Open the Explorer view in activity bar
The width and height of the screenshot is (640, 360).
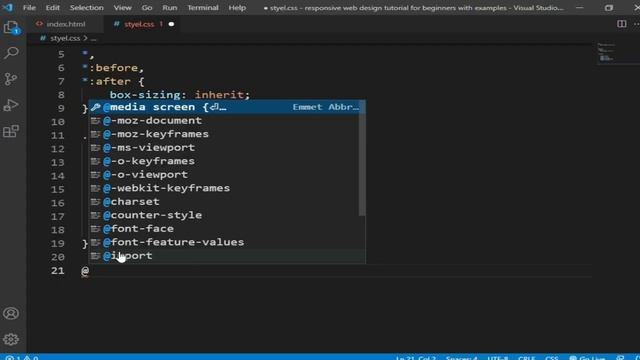(11, 28)
